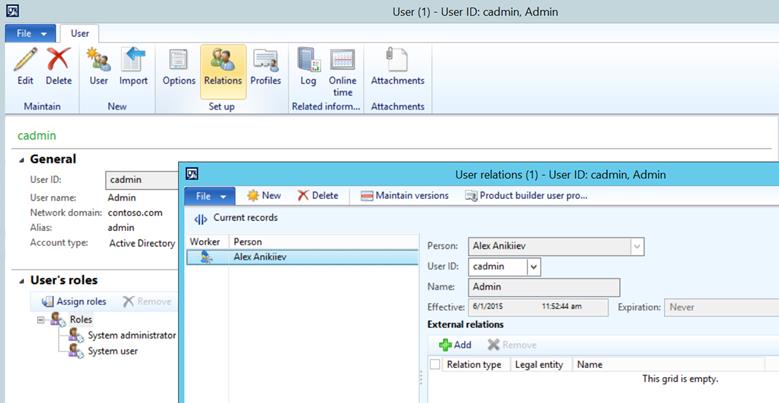This screenshot has height=403, width=779.
Task: Click New in User relations toolbar
Action: coord(264,196)
